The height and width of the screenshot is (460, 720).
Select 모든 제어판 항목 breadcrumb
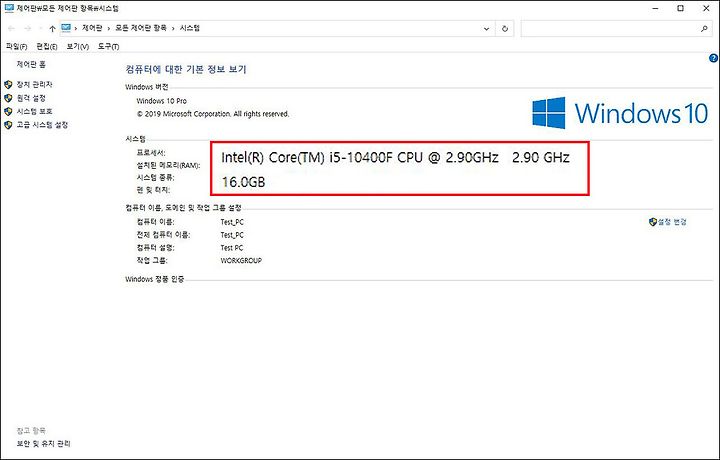pyautogui.click(x=141, y=28)
